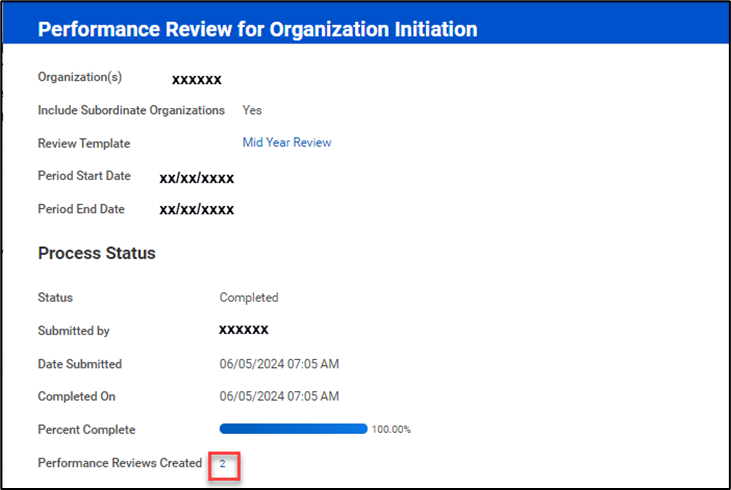The image size is (731, 490).
Task: Click the 100.00% percentage text
Action: (x=391, y=430)
